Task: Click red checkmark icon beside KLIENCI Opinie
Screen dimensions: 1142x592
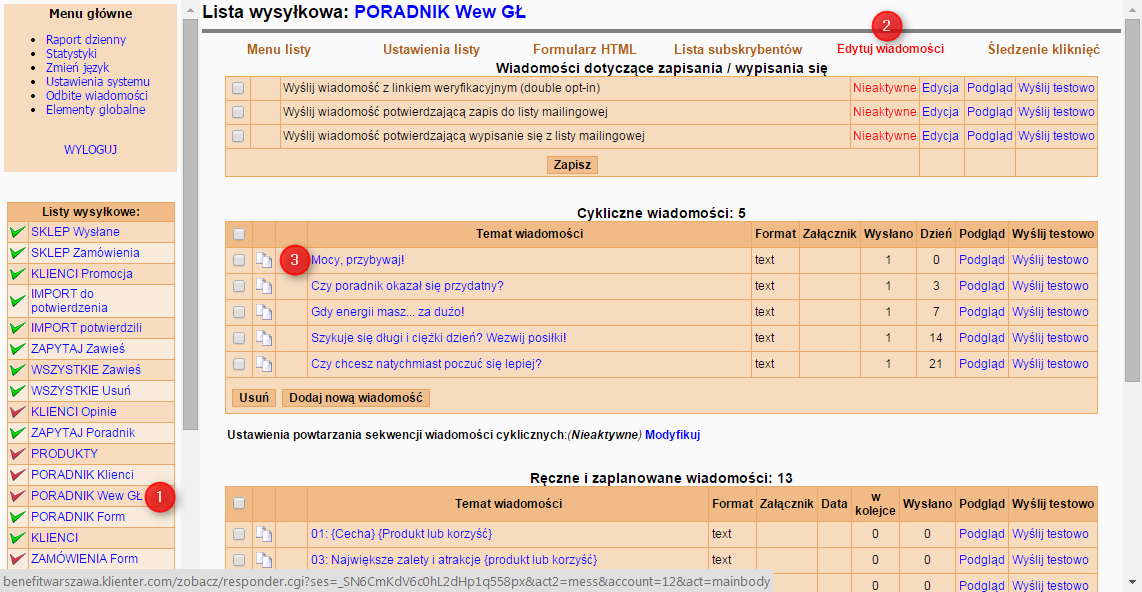Action: 18,412
